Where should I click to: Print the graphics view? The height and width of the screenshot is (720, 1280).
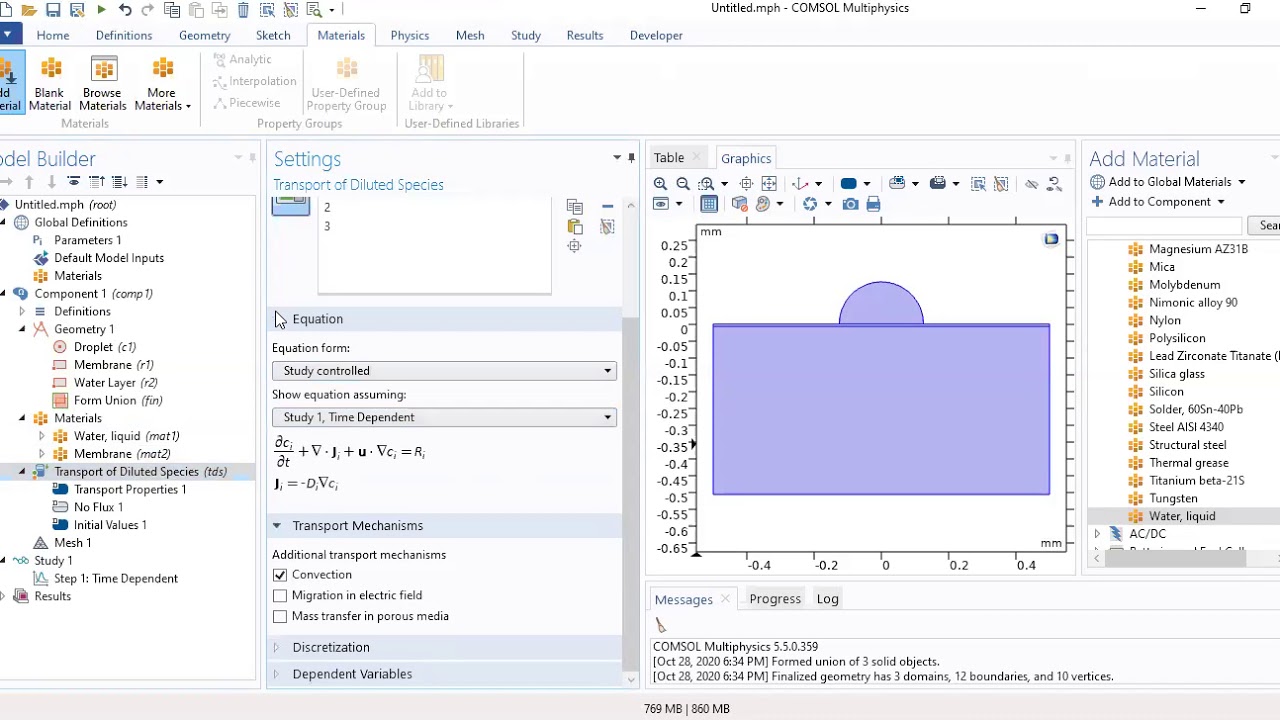coord(873,204)
